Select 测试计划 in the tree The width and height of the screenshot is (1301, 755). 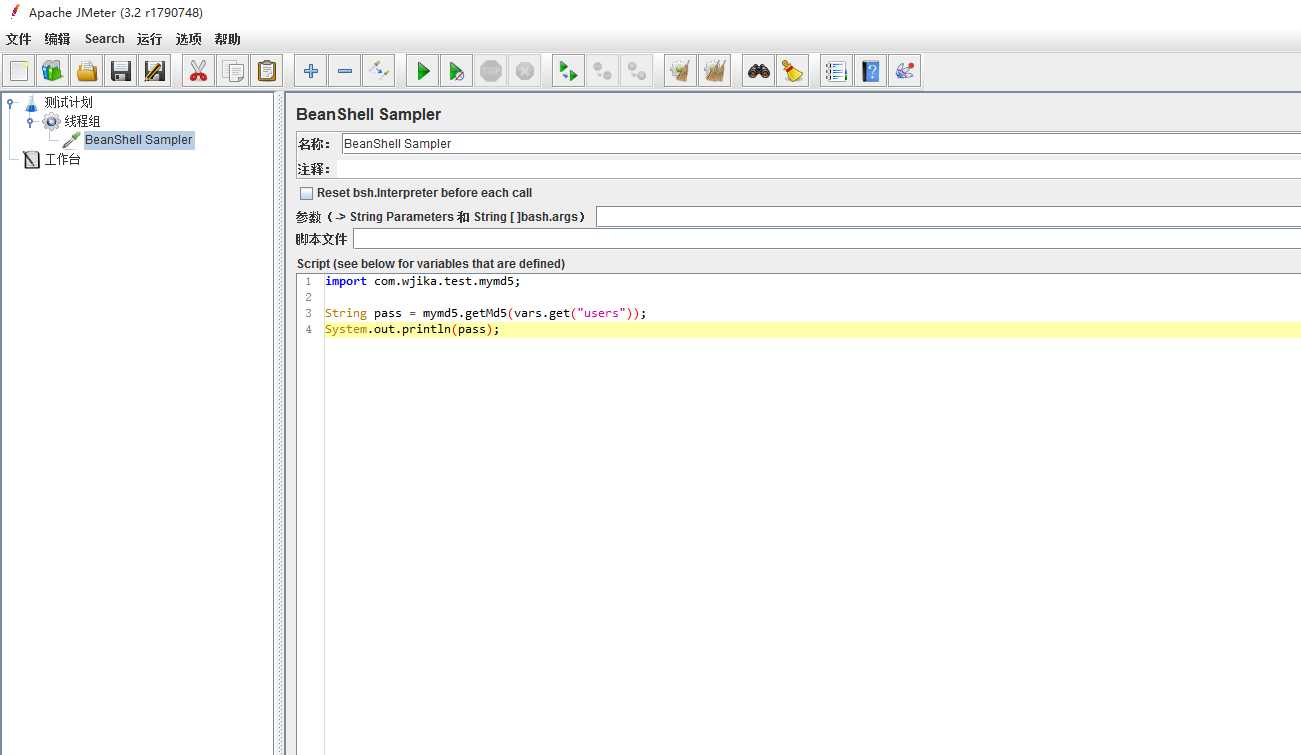click(x=68, y=102)
